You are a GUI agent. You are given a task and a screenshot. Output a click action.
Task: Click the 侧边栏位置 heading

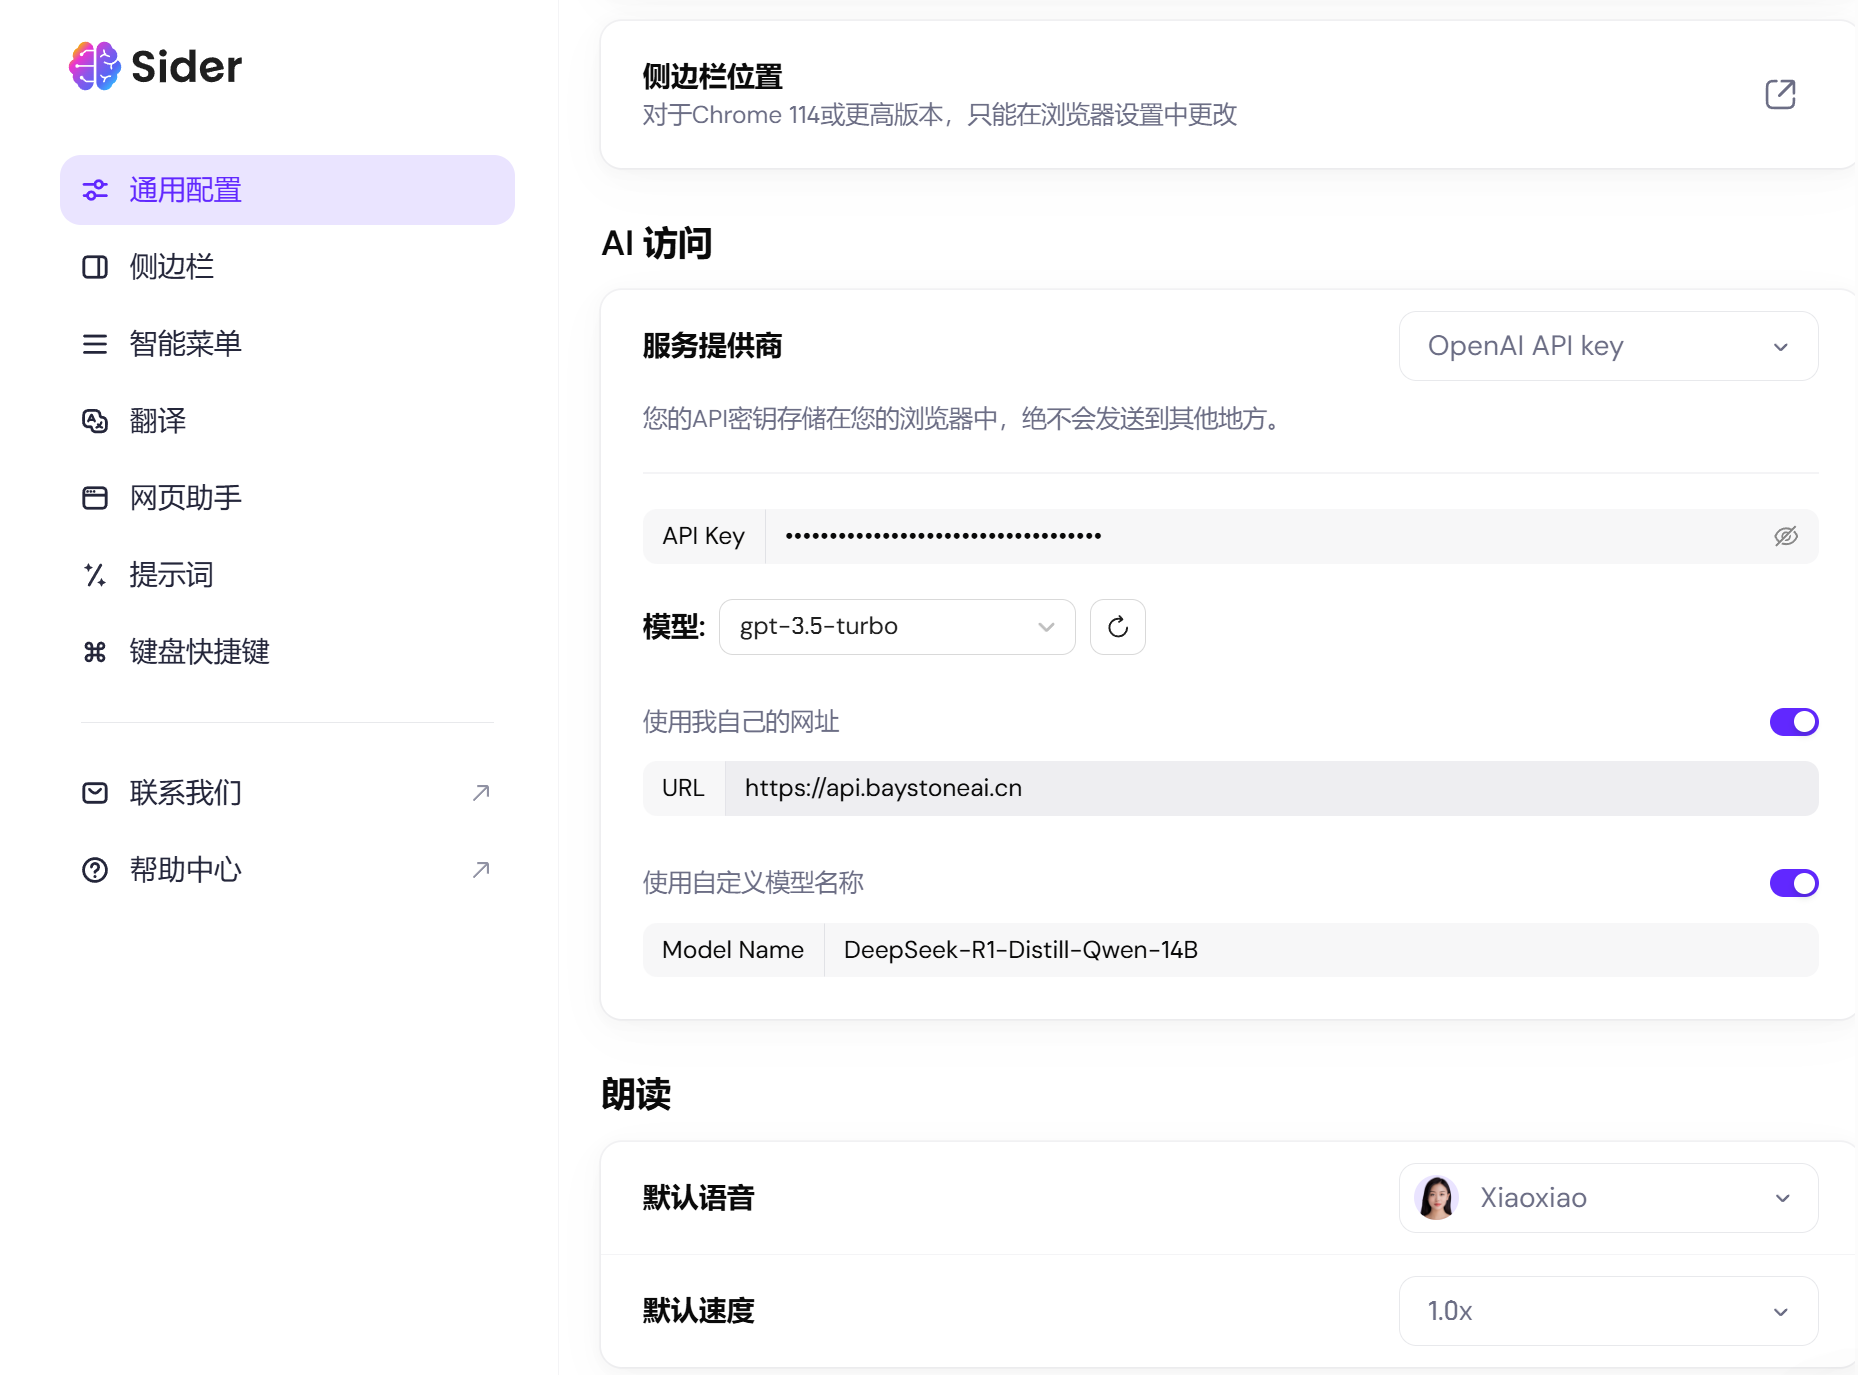712,77
